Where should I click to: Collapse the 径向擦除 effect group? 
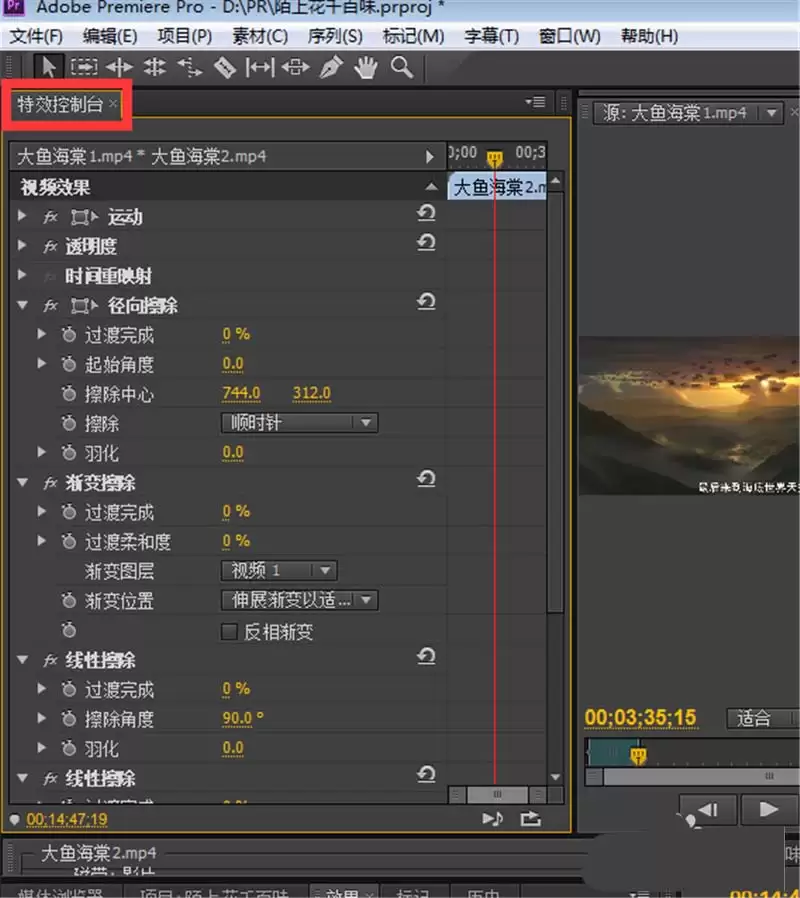23,306
